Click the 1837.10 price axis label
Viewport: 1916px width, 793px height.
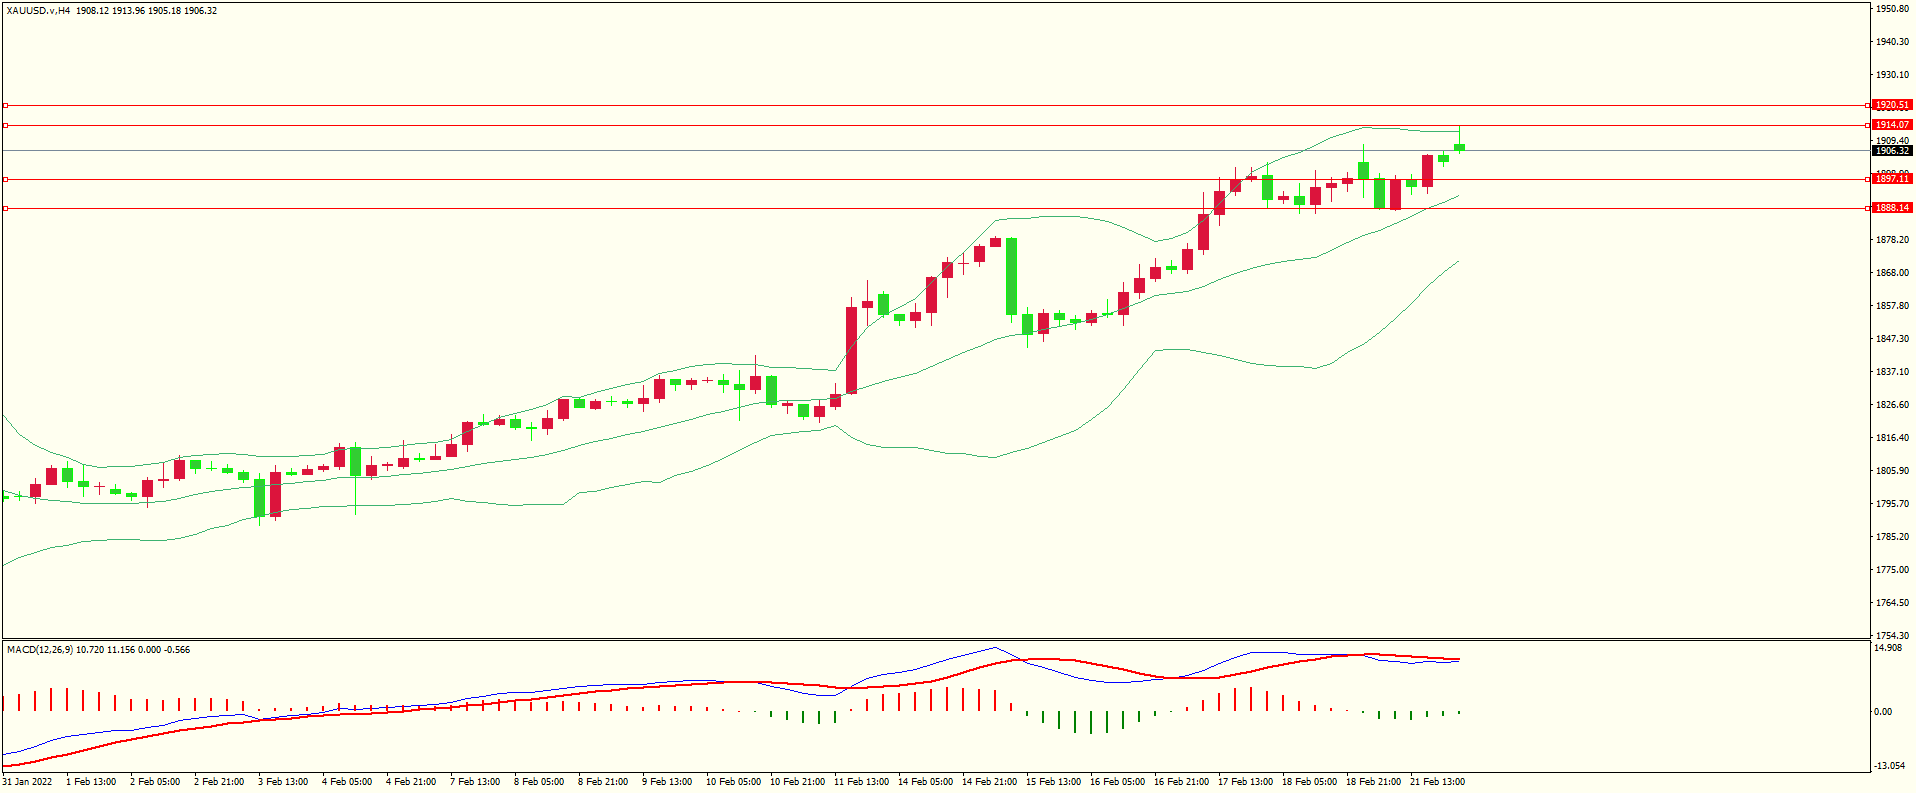click(1892, 372)
